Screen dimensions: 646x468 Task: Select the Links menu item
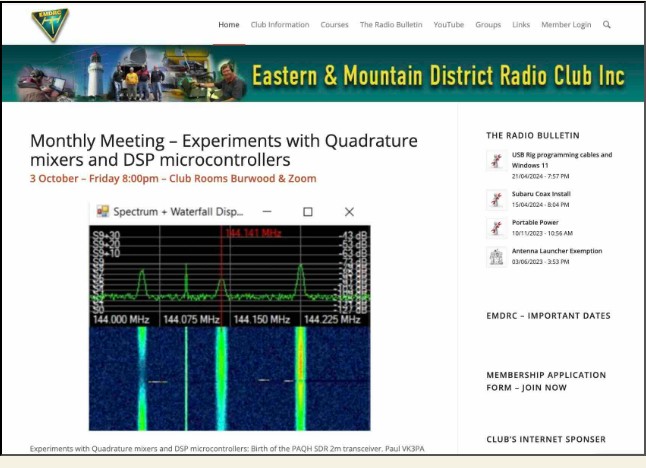point(521,24)
